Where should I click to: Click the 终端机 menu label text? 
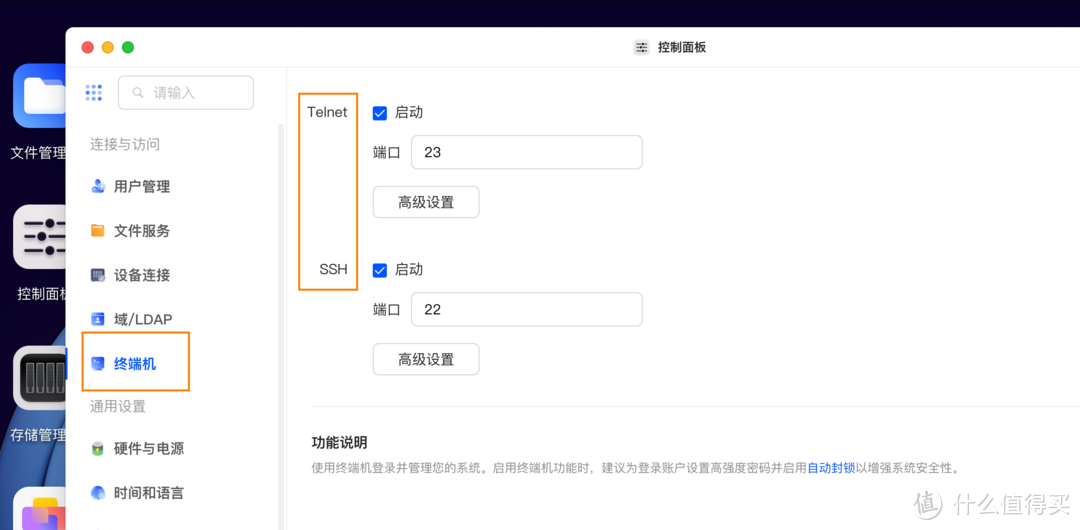click(x=135, y=364)
